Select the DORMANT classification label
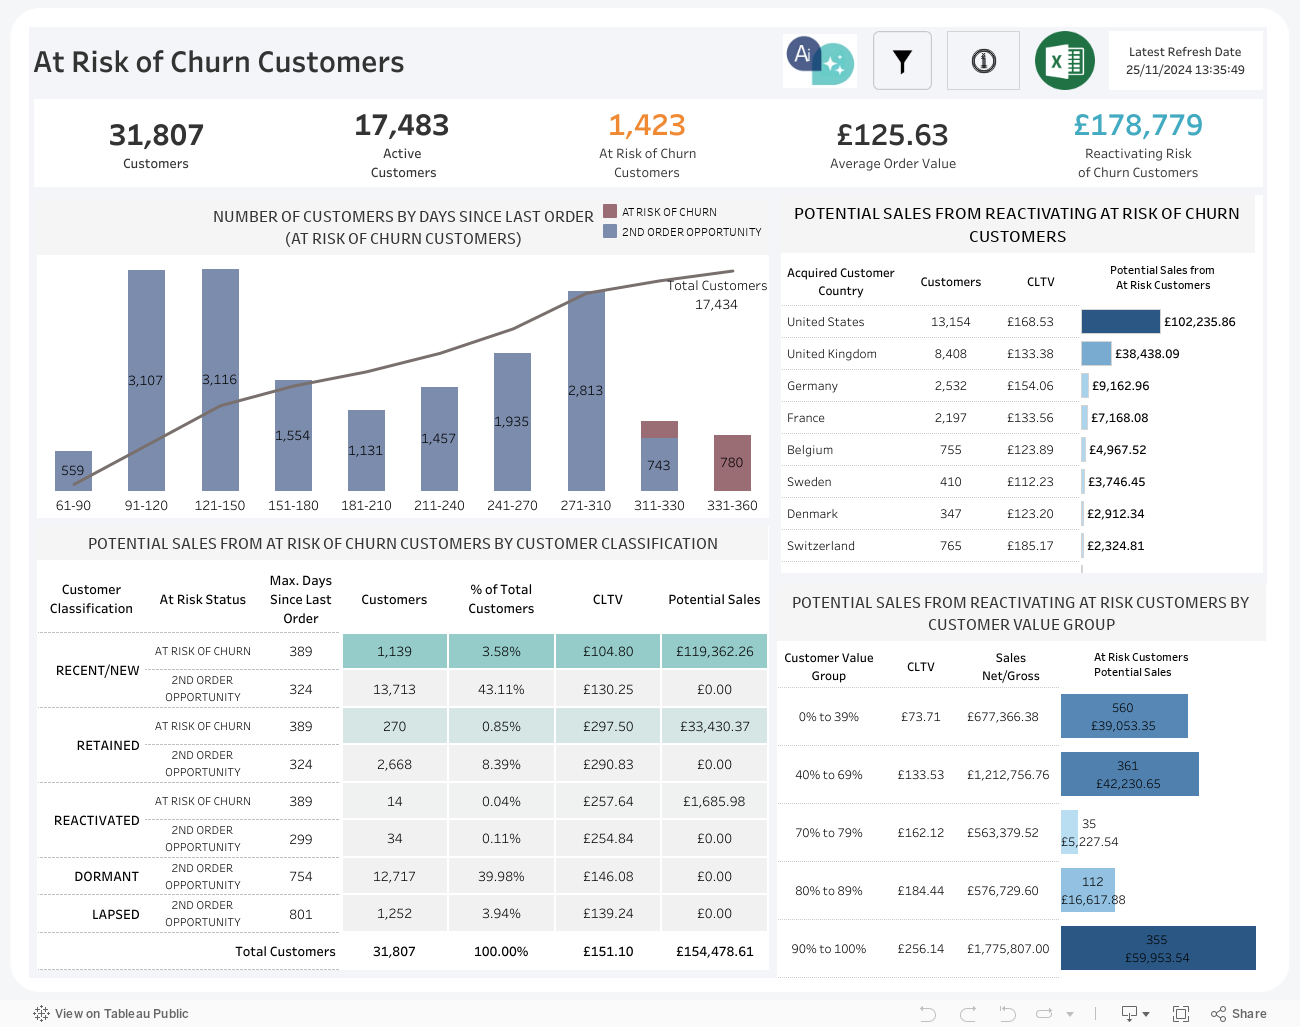Image resolution: width=1300 pixels, height=1027 pixels. pos(106,876)
